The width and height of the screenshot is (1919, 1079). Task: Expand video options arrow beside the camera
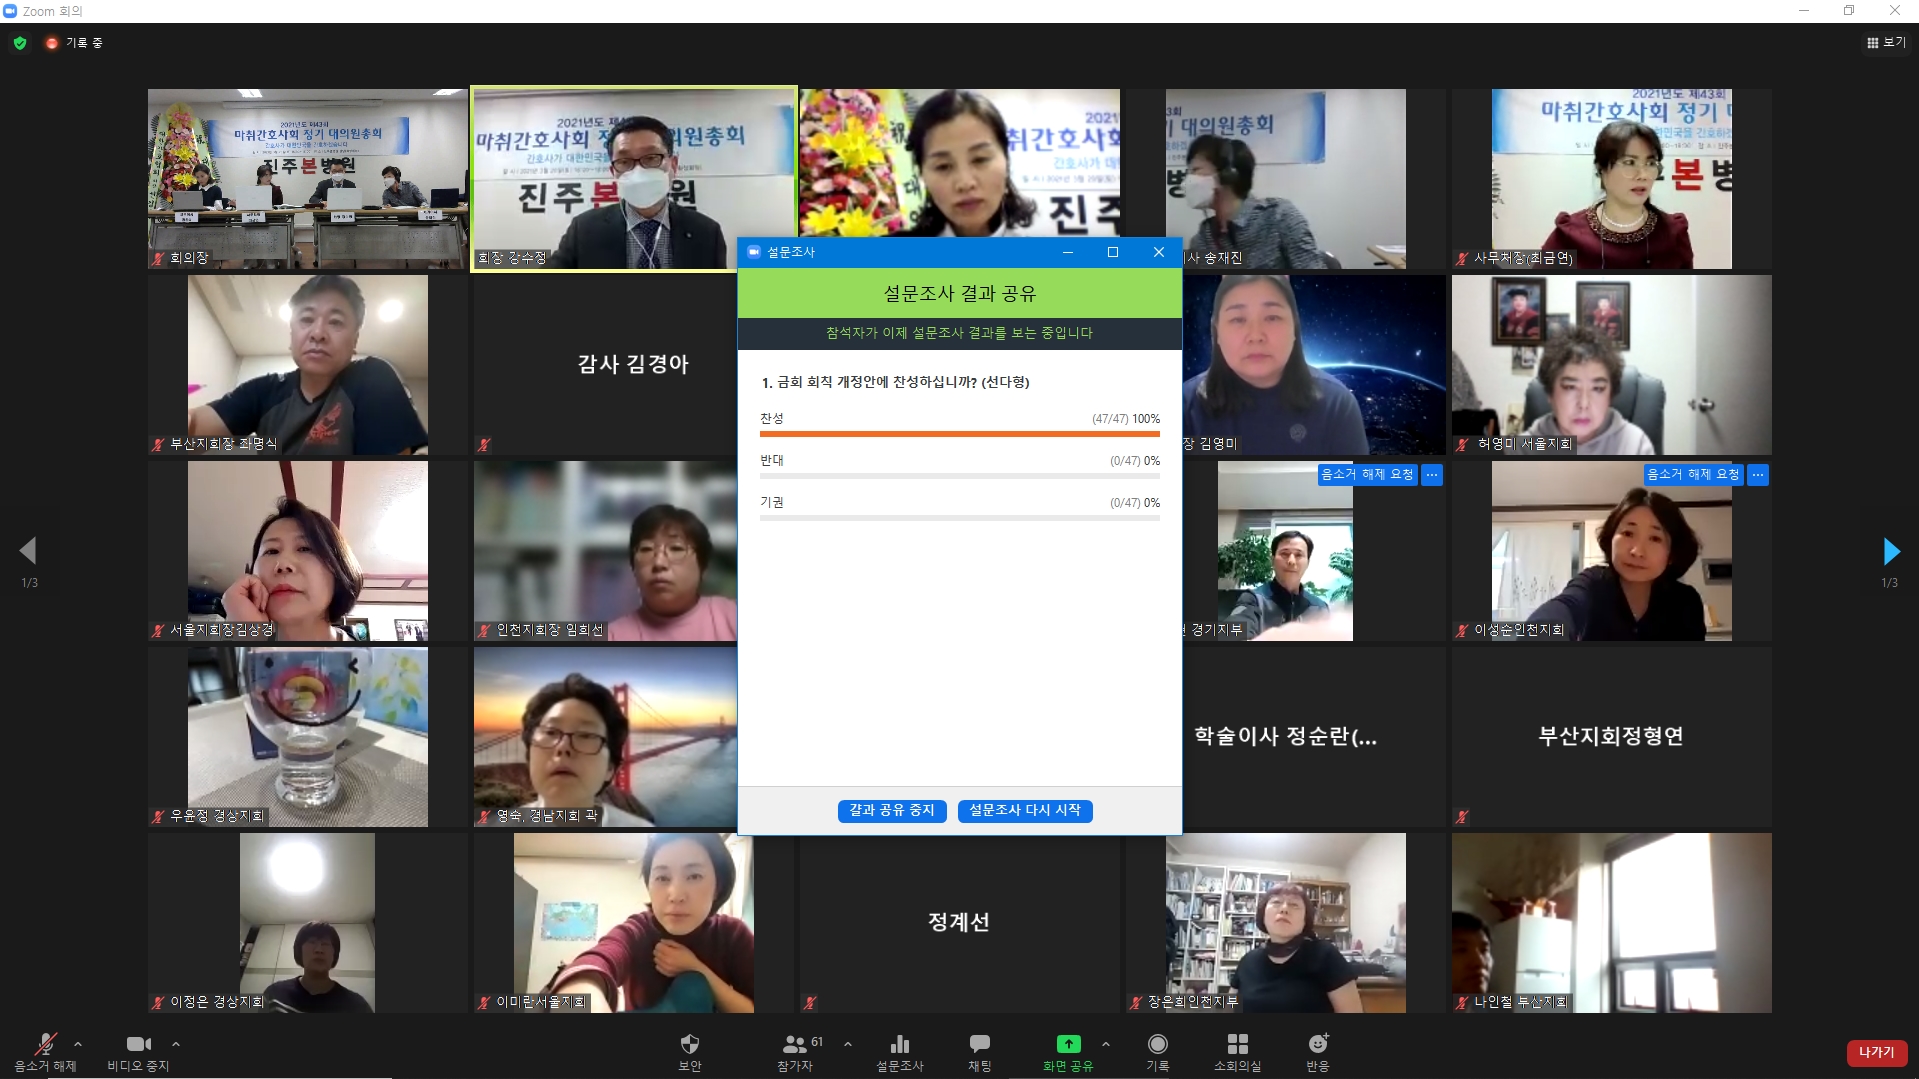176,1044
